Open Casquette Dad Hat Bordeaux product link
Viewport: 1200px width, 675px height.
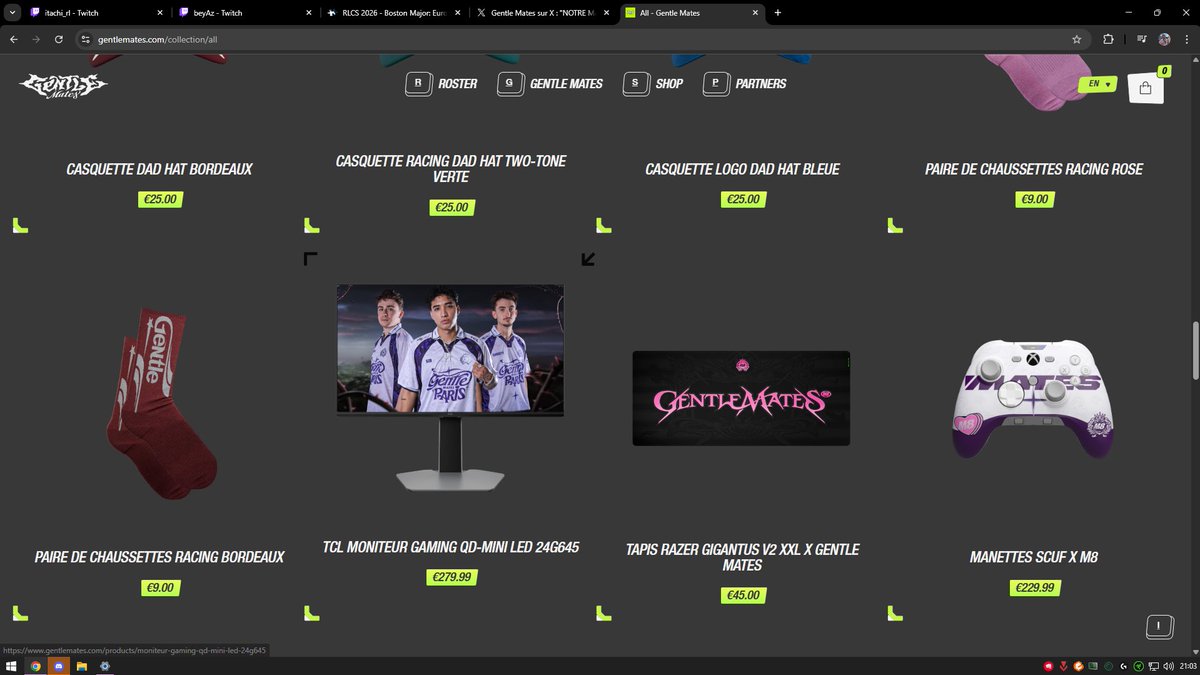point(159,169)
